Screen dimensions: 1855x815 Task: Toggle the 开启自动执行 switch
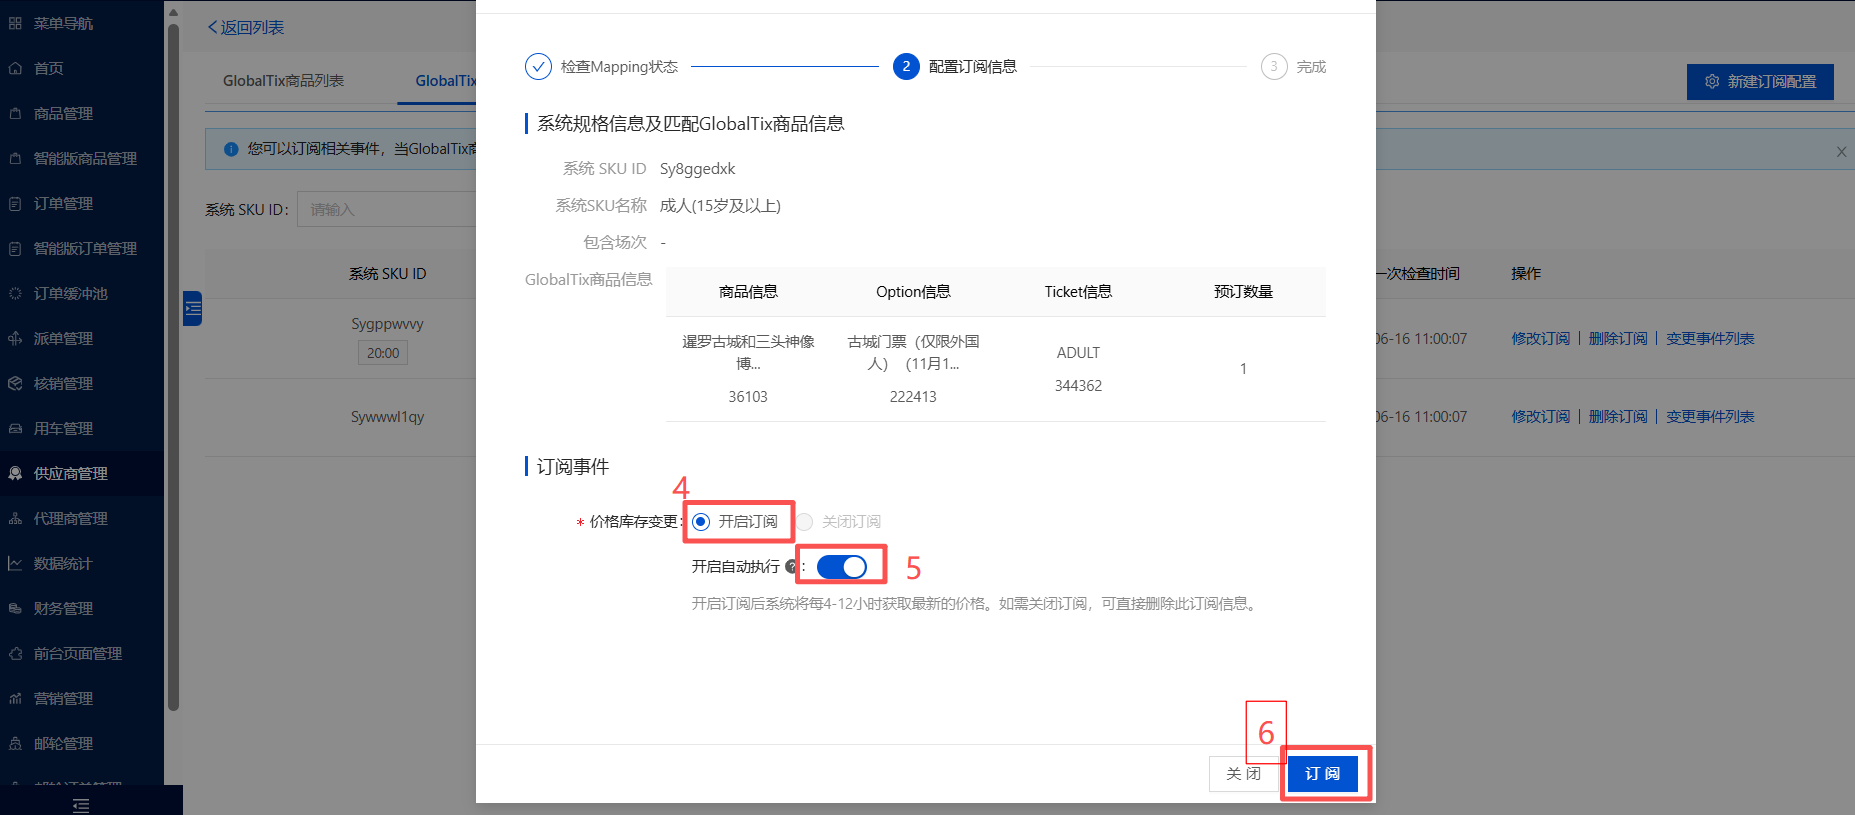click(x=842, y=567)
